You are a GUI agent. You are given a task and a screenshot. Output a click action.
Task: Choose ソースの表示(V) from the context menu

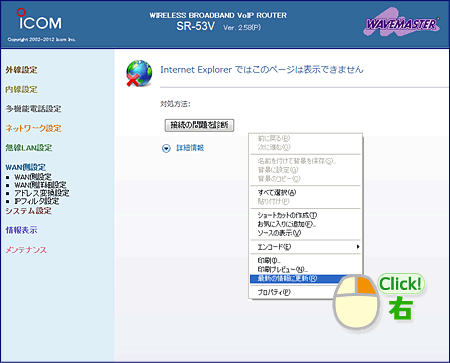[305, 233]
